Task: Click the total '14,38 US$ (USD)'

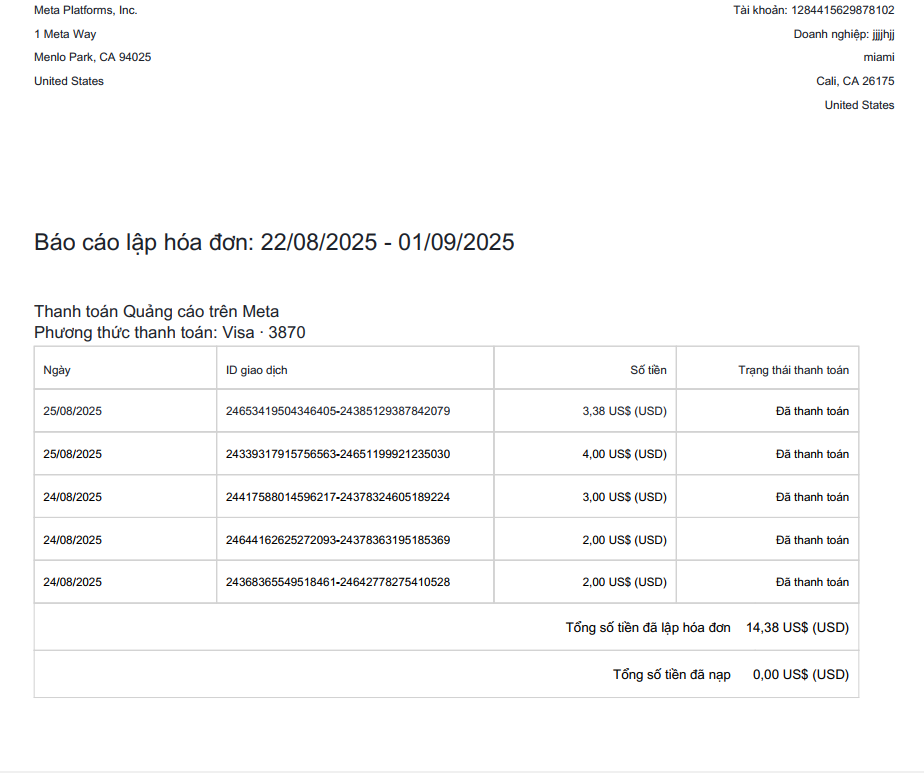Action: point(797,627)
